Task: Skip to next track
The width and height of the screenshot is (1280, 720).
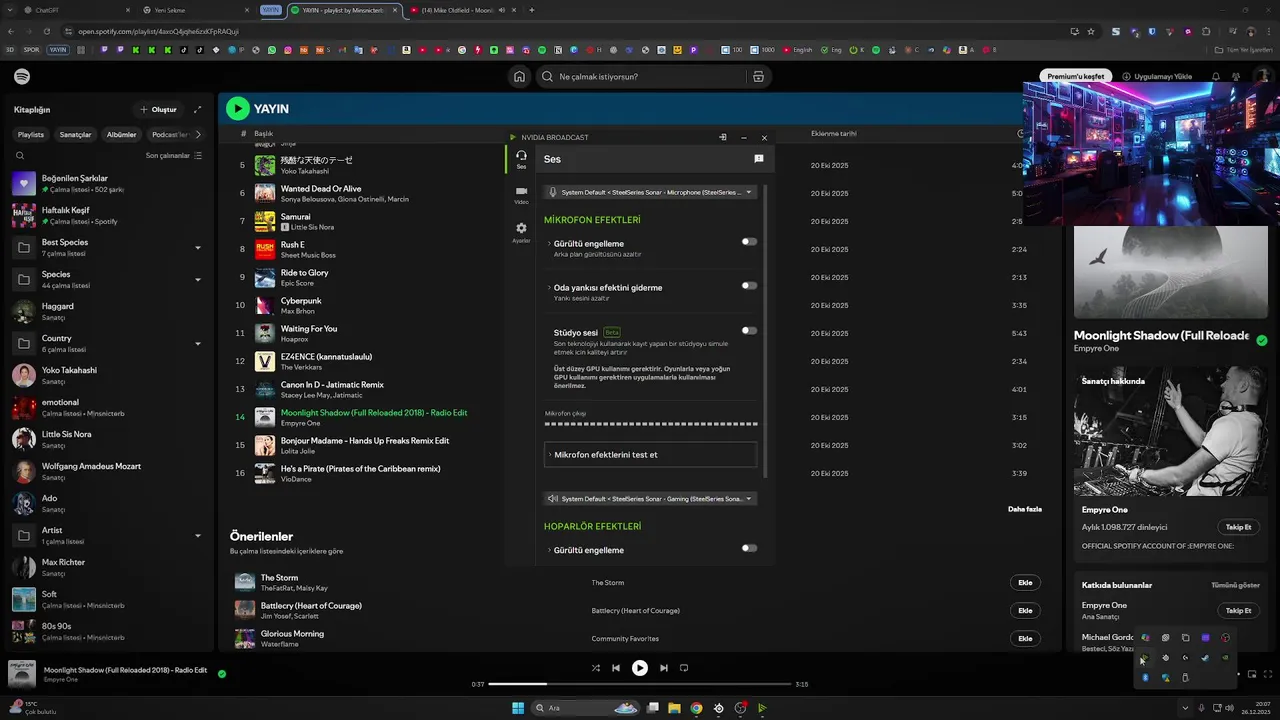Action: (664, 668)
